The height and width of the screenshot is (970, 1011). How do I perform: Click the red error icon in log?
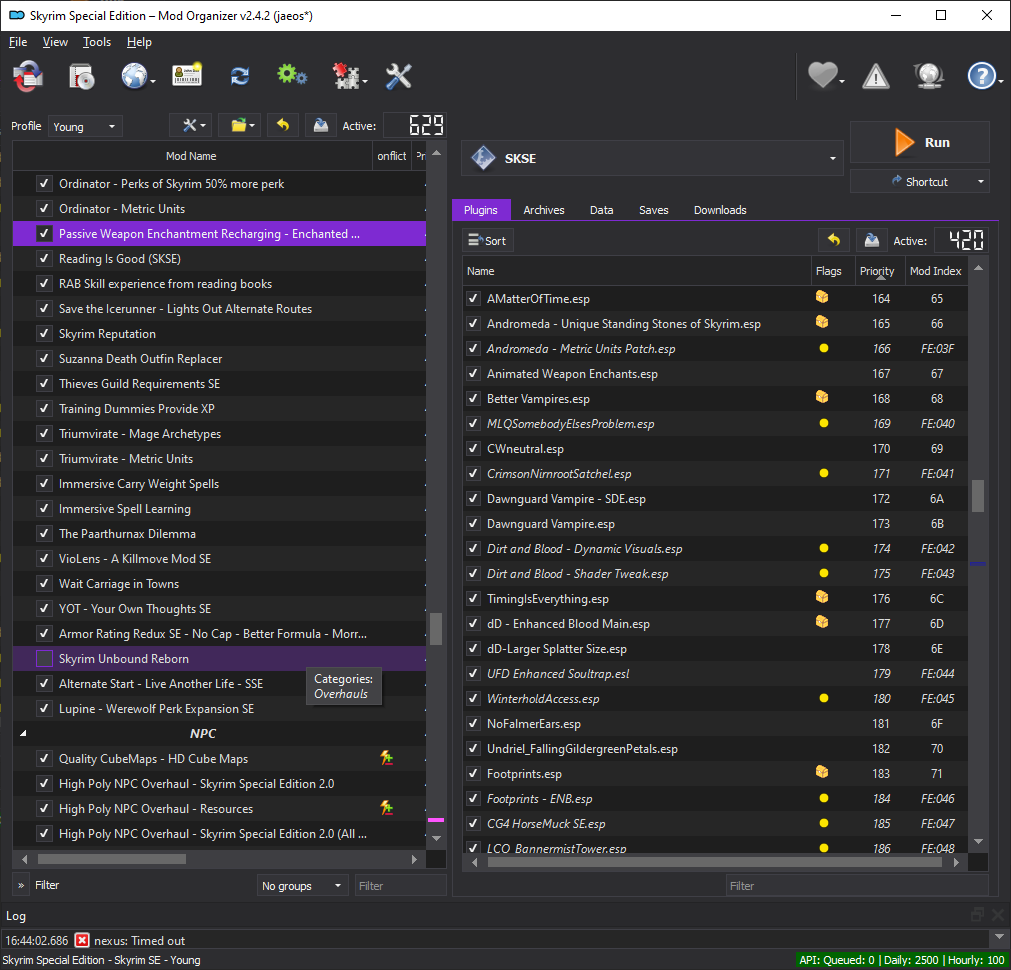pos(82,940)
